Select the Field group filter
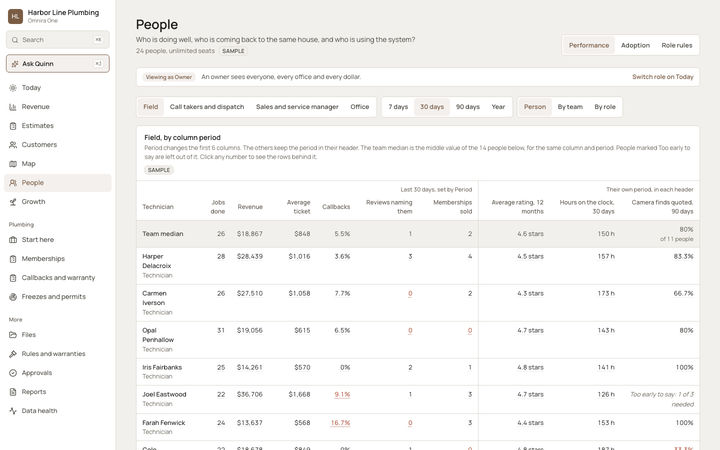Viewport: 720px width, 450px height. click(151, 107)
